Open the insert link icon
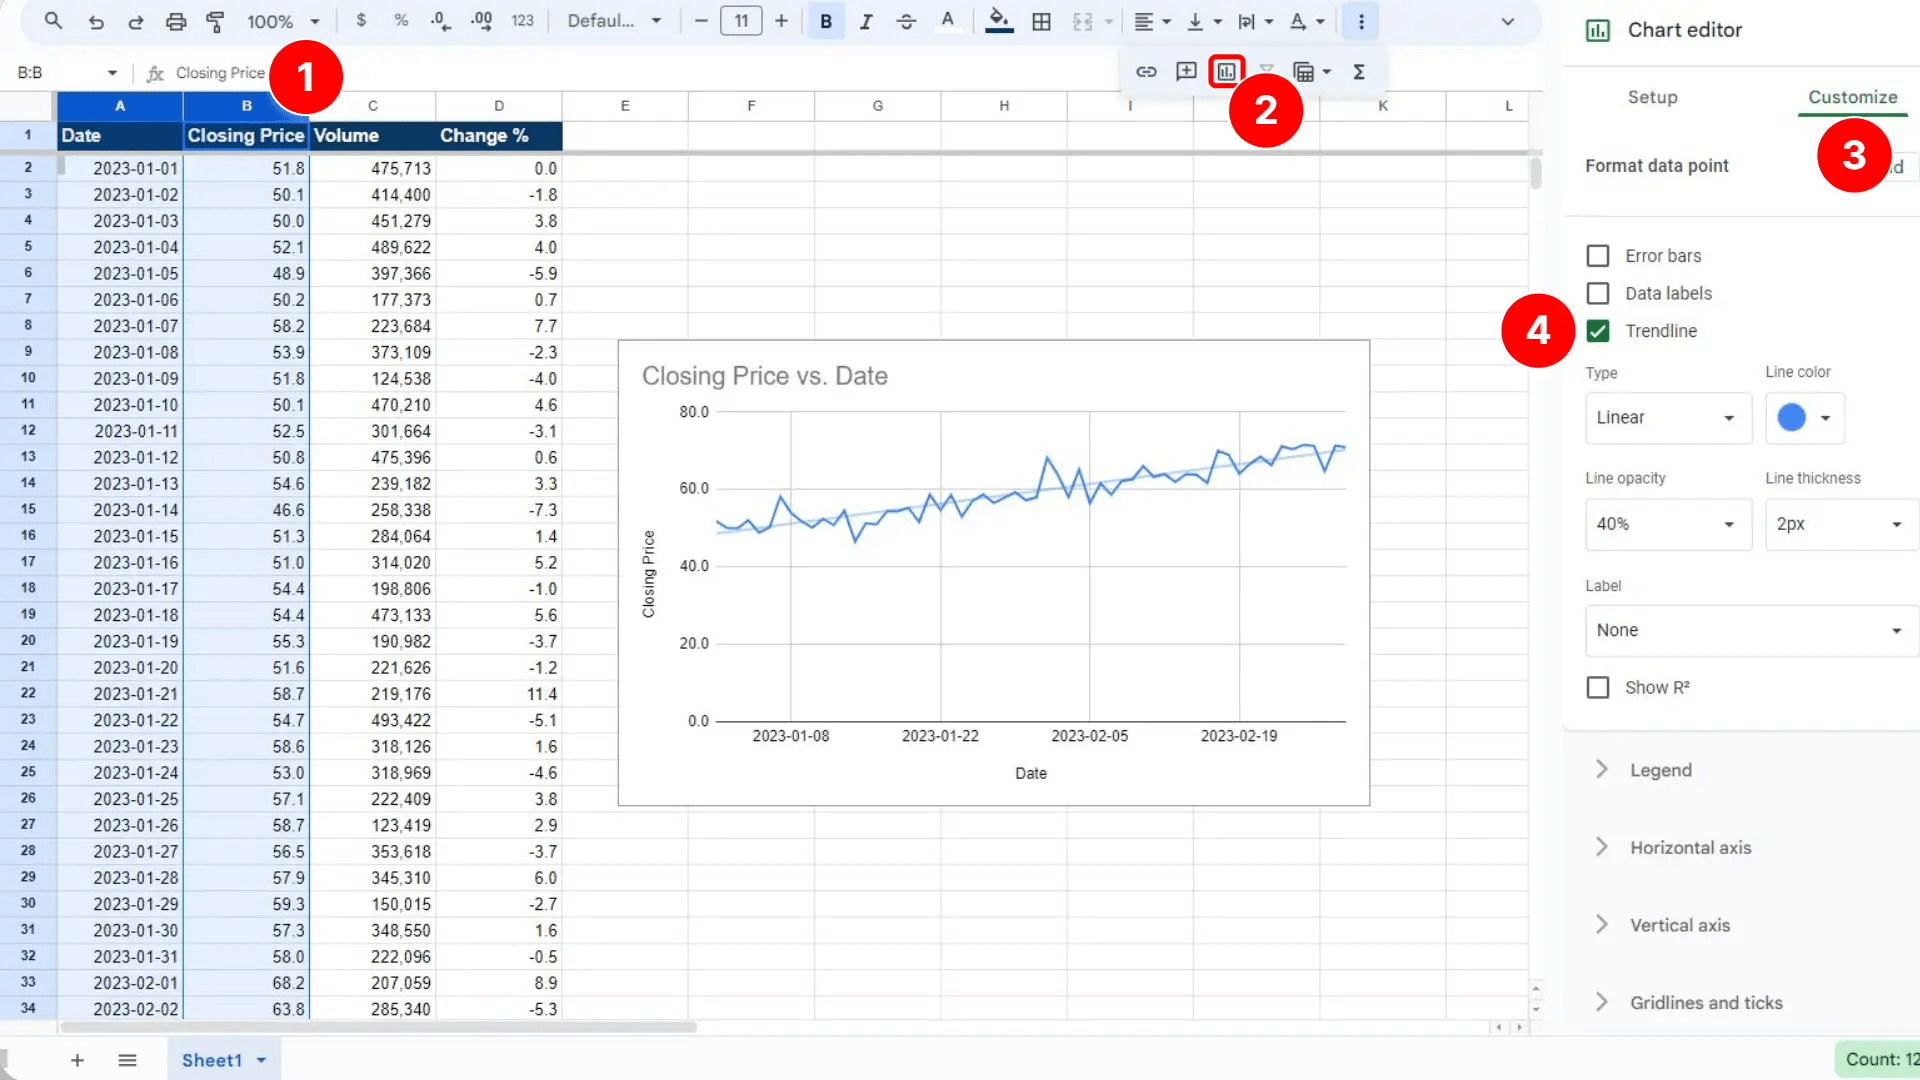Viewport: 1920px width, 1080px height. 1146,71
